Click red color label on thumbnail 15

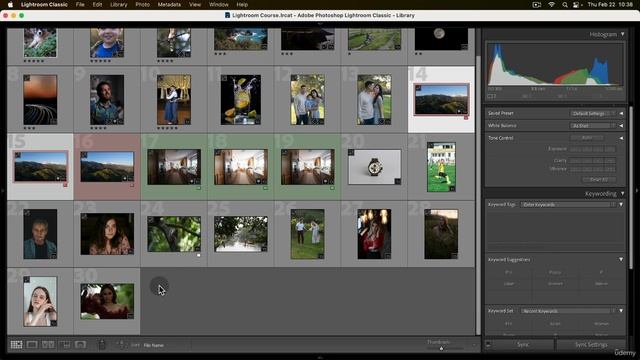pyautogui.click(x=65, y=185)
